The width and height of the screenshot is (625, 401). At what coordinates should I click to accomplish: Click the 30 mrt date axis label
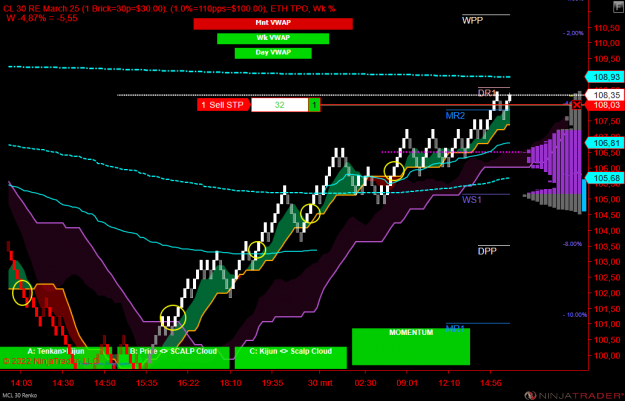click(x=320, y=383)
